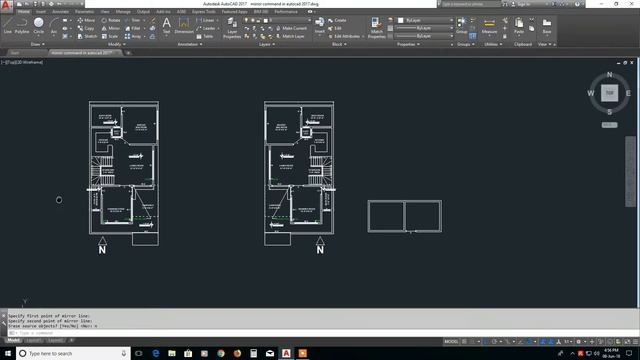Expand the Draw panel

pos(38,44)
